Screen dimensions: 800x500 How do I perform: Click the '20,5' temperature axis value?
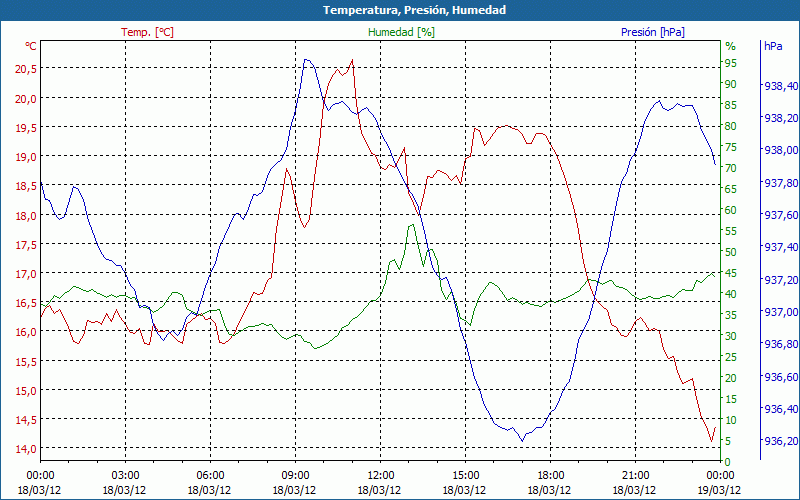pyautogui.click(x=26, y=69)
